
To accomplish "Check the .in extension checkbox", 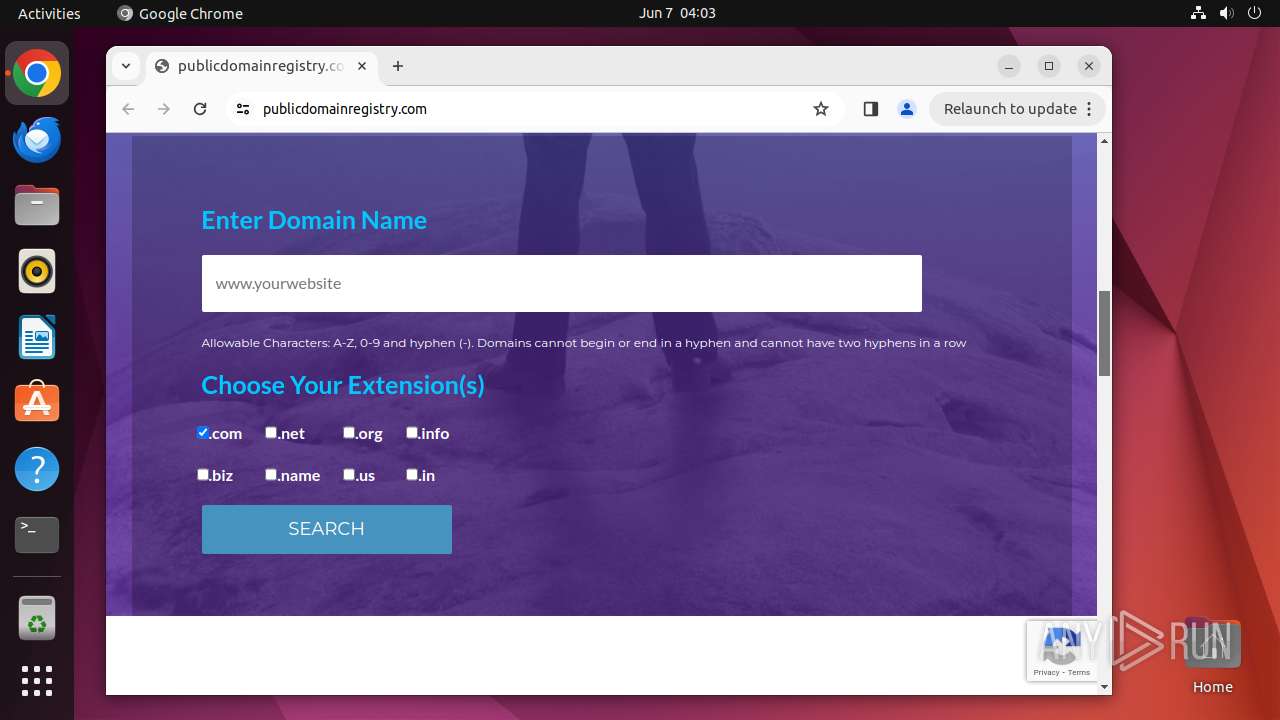I will tap(412, 474).
